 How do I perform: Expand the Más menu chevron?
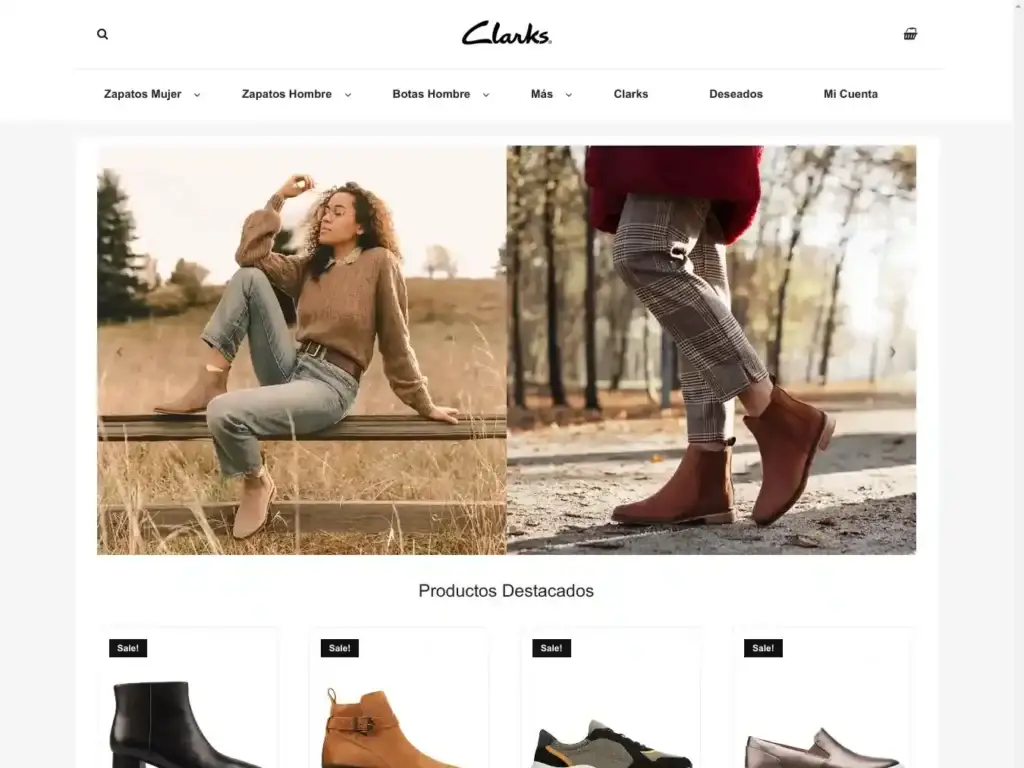pyautogui.click(x=569, y=95)
